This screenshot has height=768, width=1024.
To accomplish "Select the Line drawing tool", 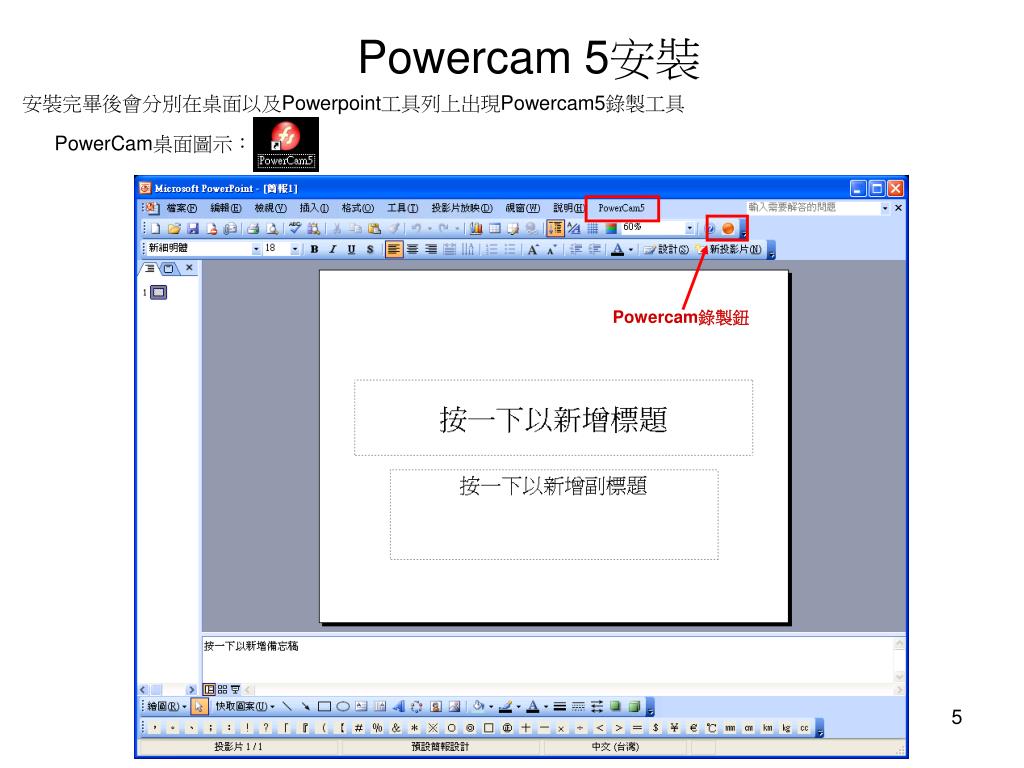I will point(287,707).
